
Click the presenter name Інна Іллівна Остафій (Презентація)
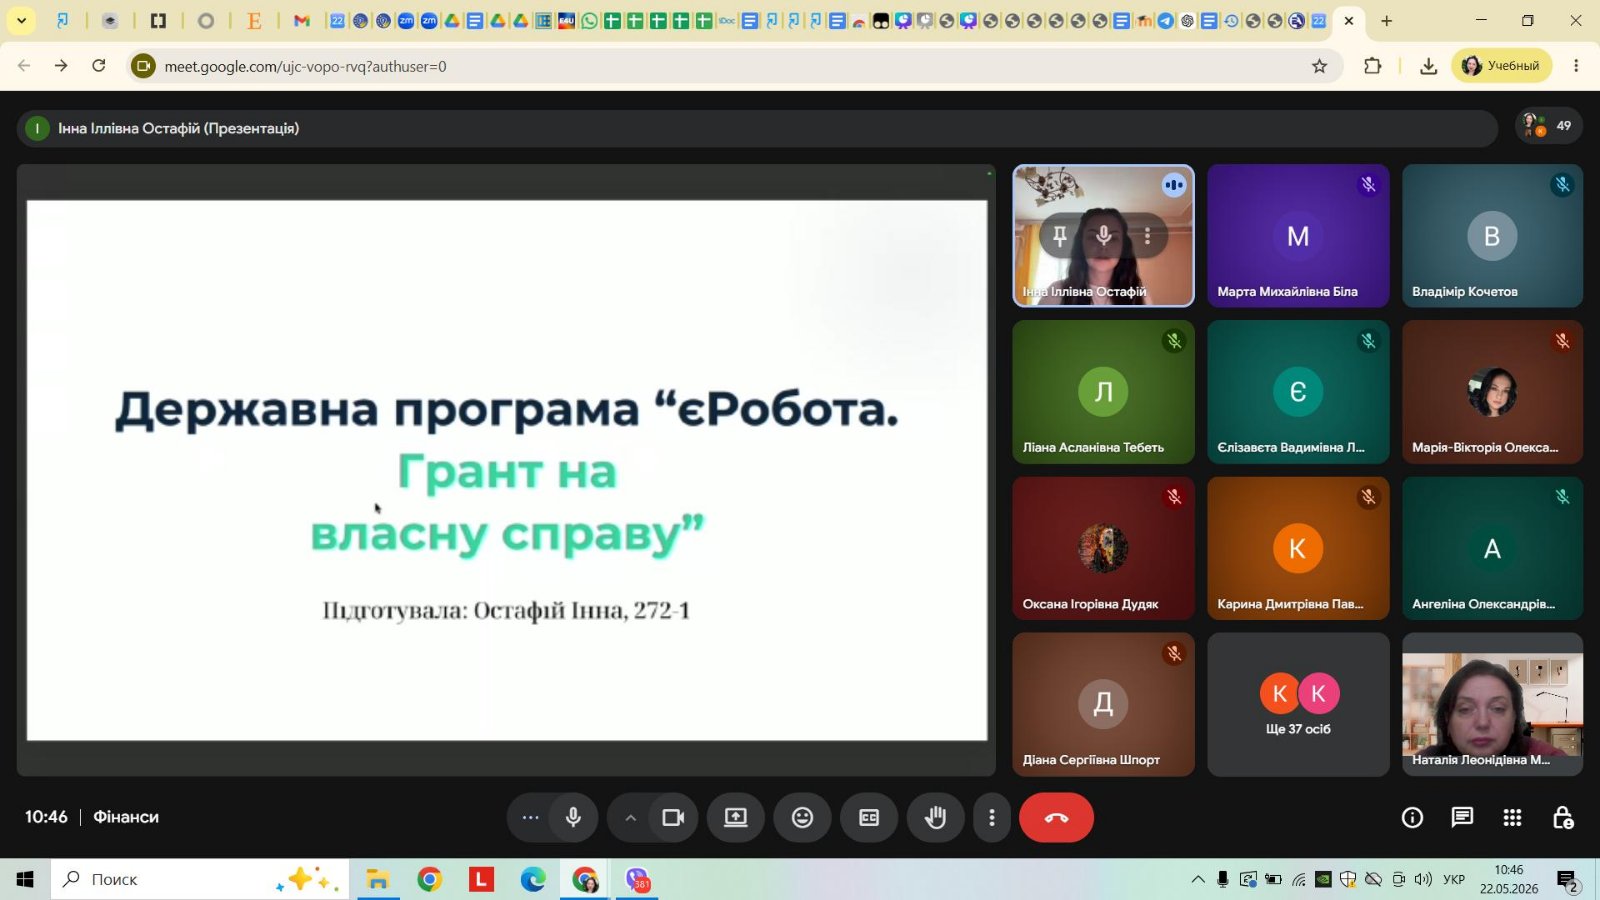click(x=178, y=128)
